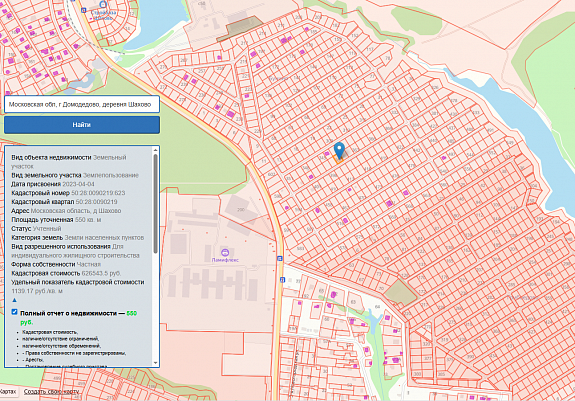Click the bus stop icon below the road junction

(x=282, y=280)
